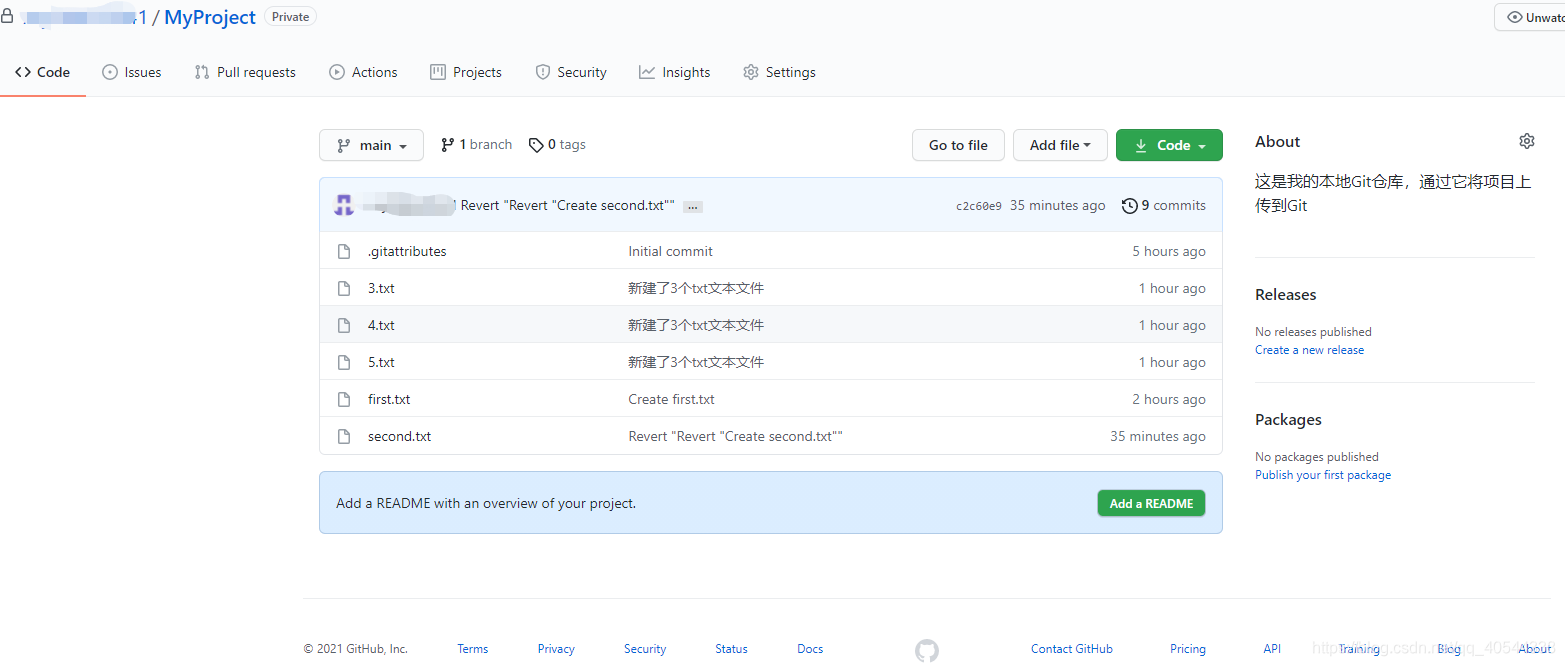This screenshot has width=1565, height=666.
Task: Click file icon next to first.txt
Action: click(x=344, y=399)
